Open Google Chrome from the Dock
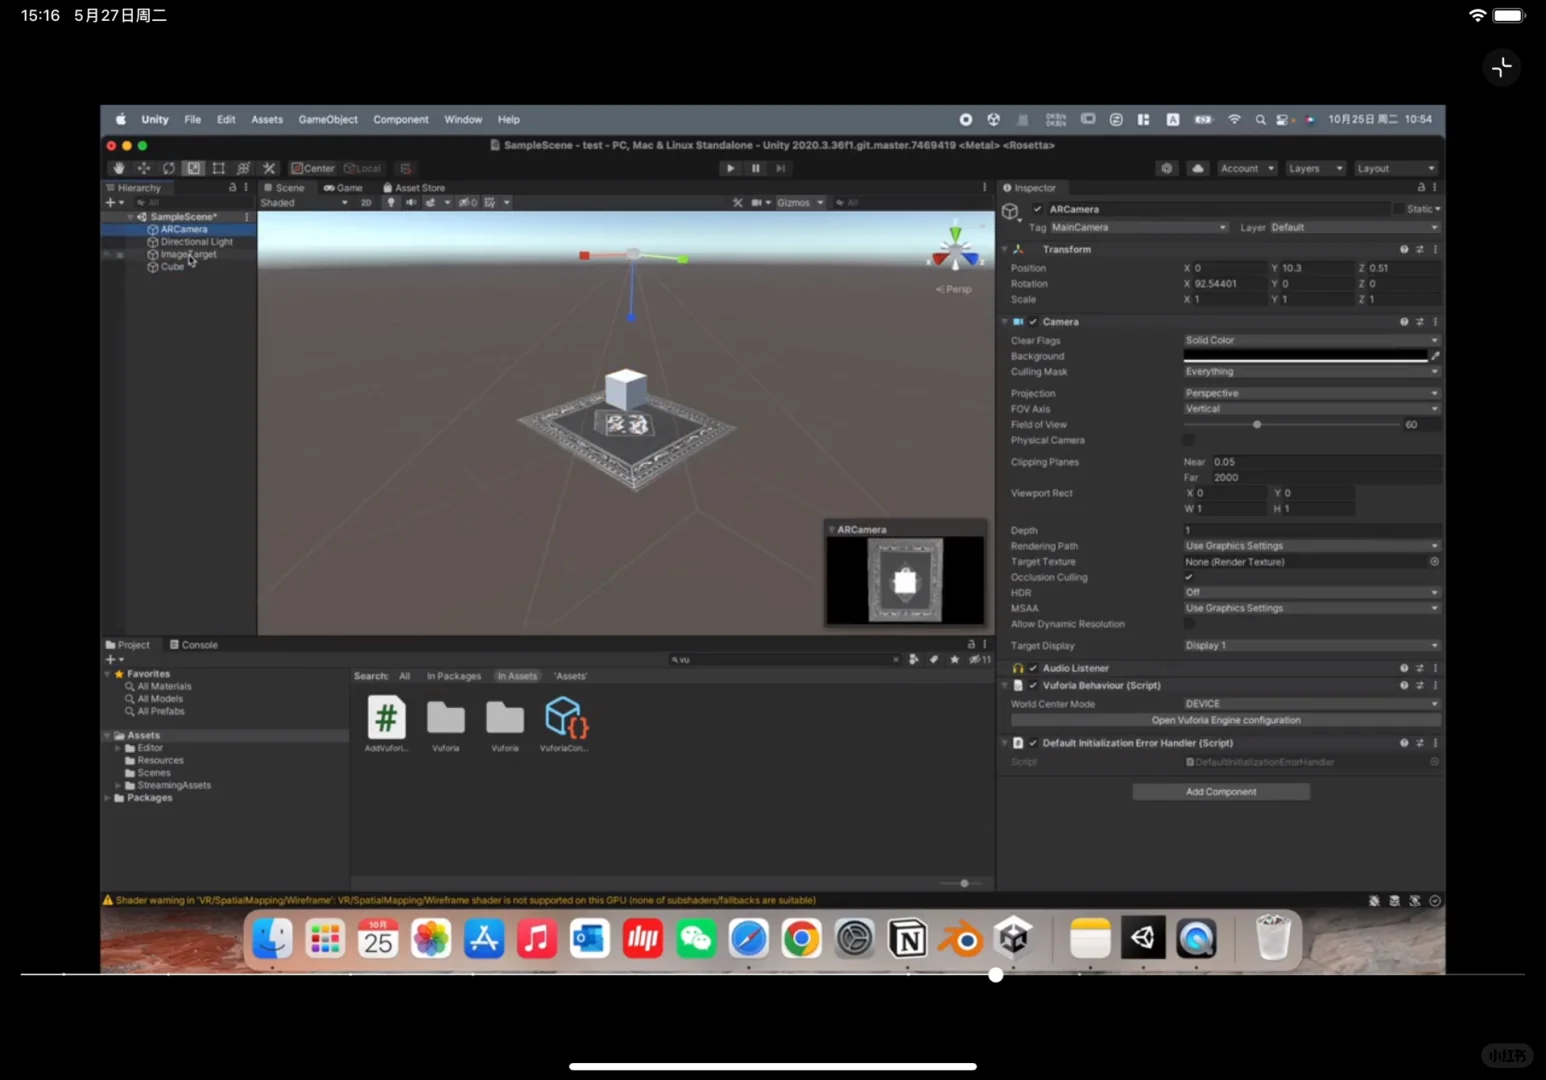The width and height of the screenshot is (1546, 1080). pyautogui.click(x=802, y=939)
